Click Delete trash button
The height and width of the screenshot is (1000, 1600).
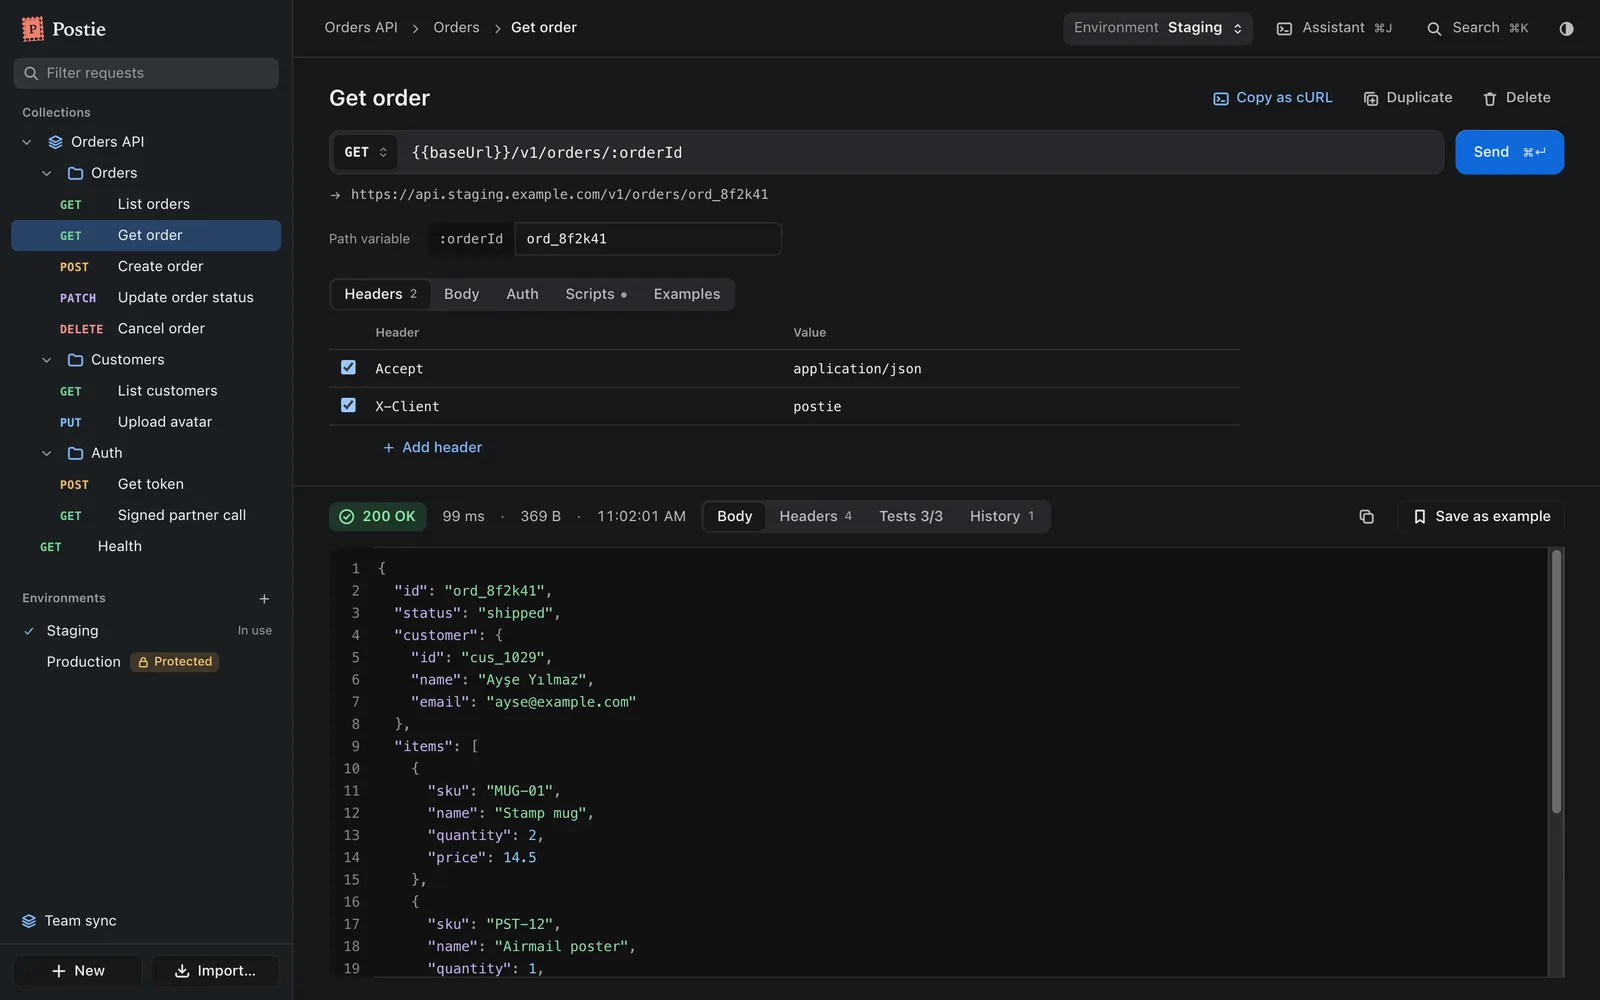click(x=1516, y=98)
